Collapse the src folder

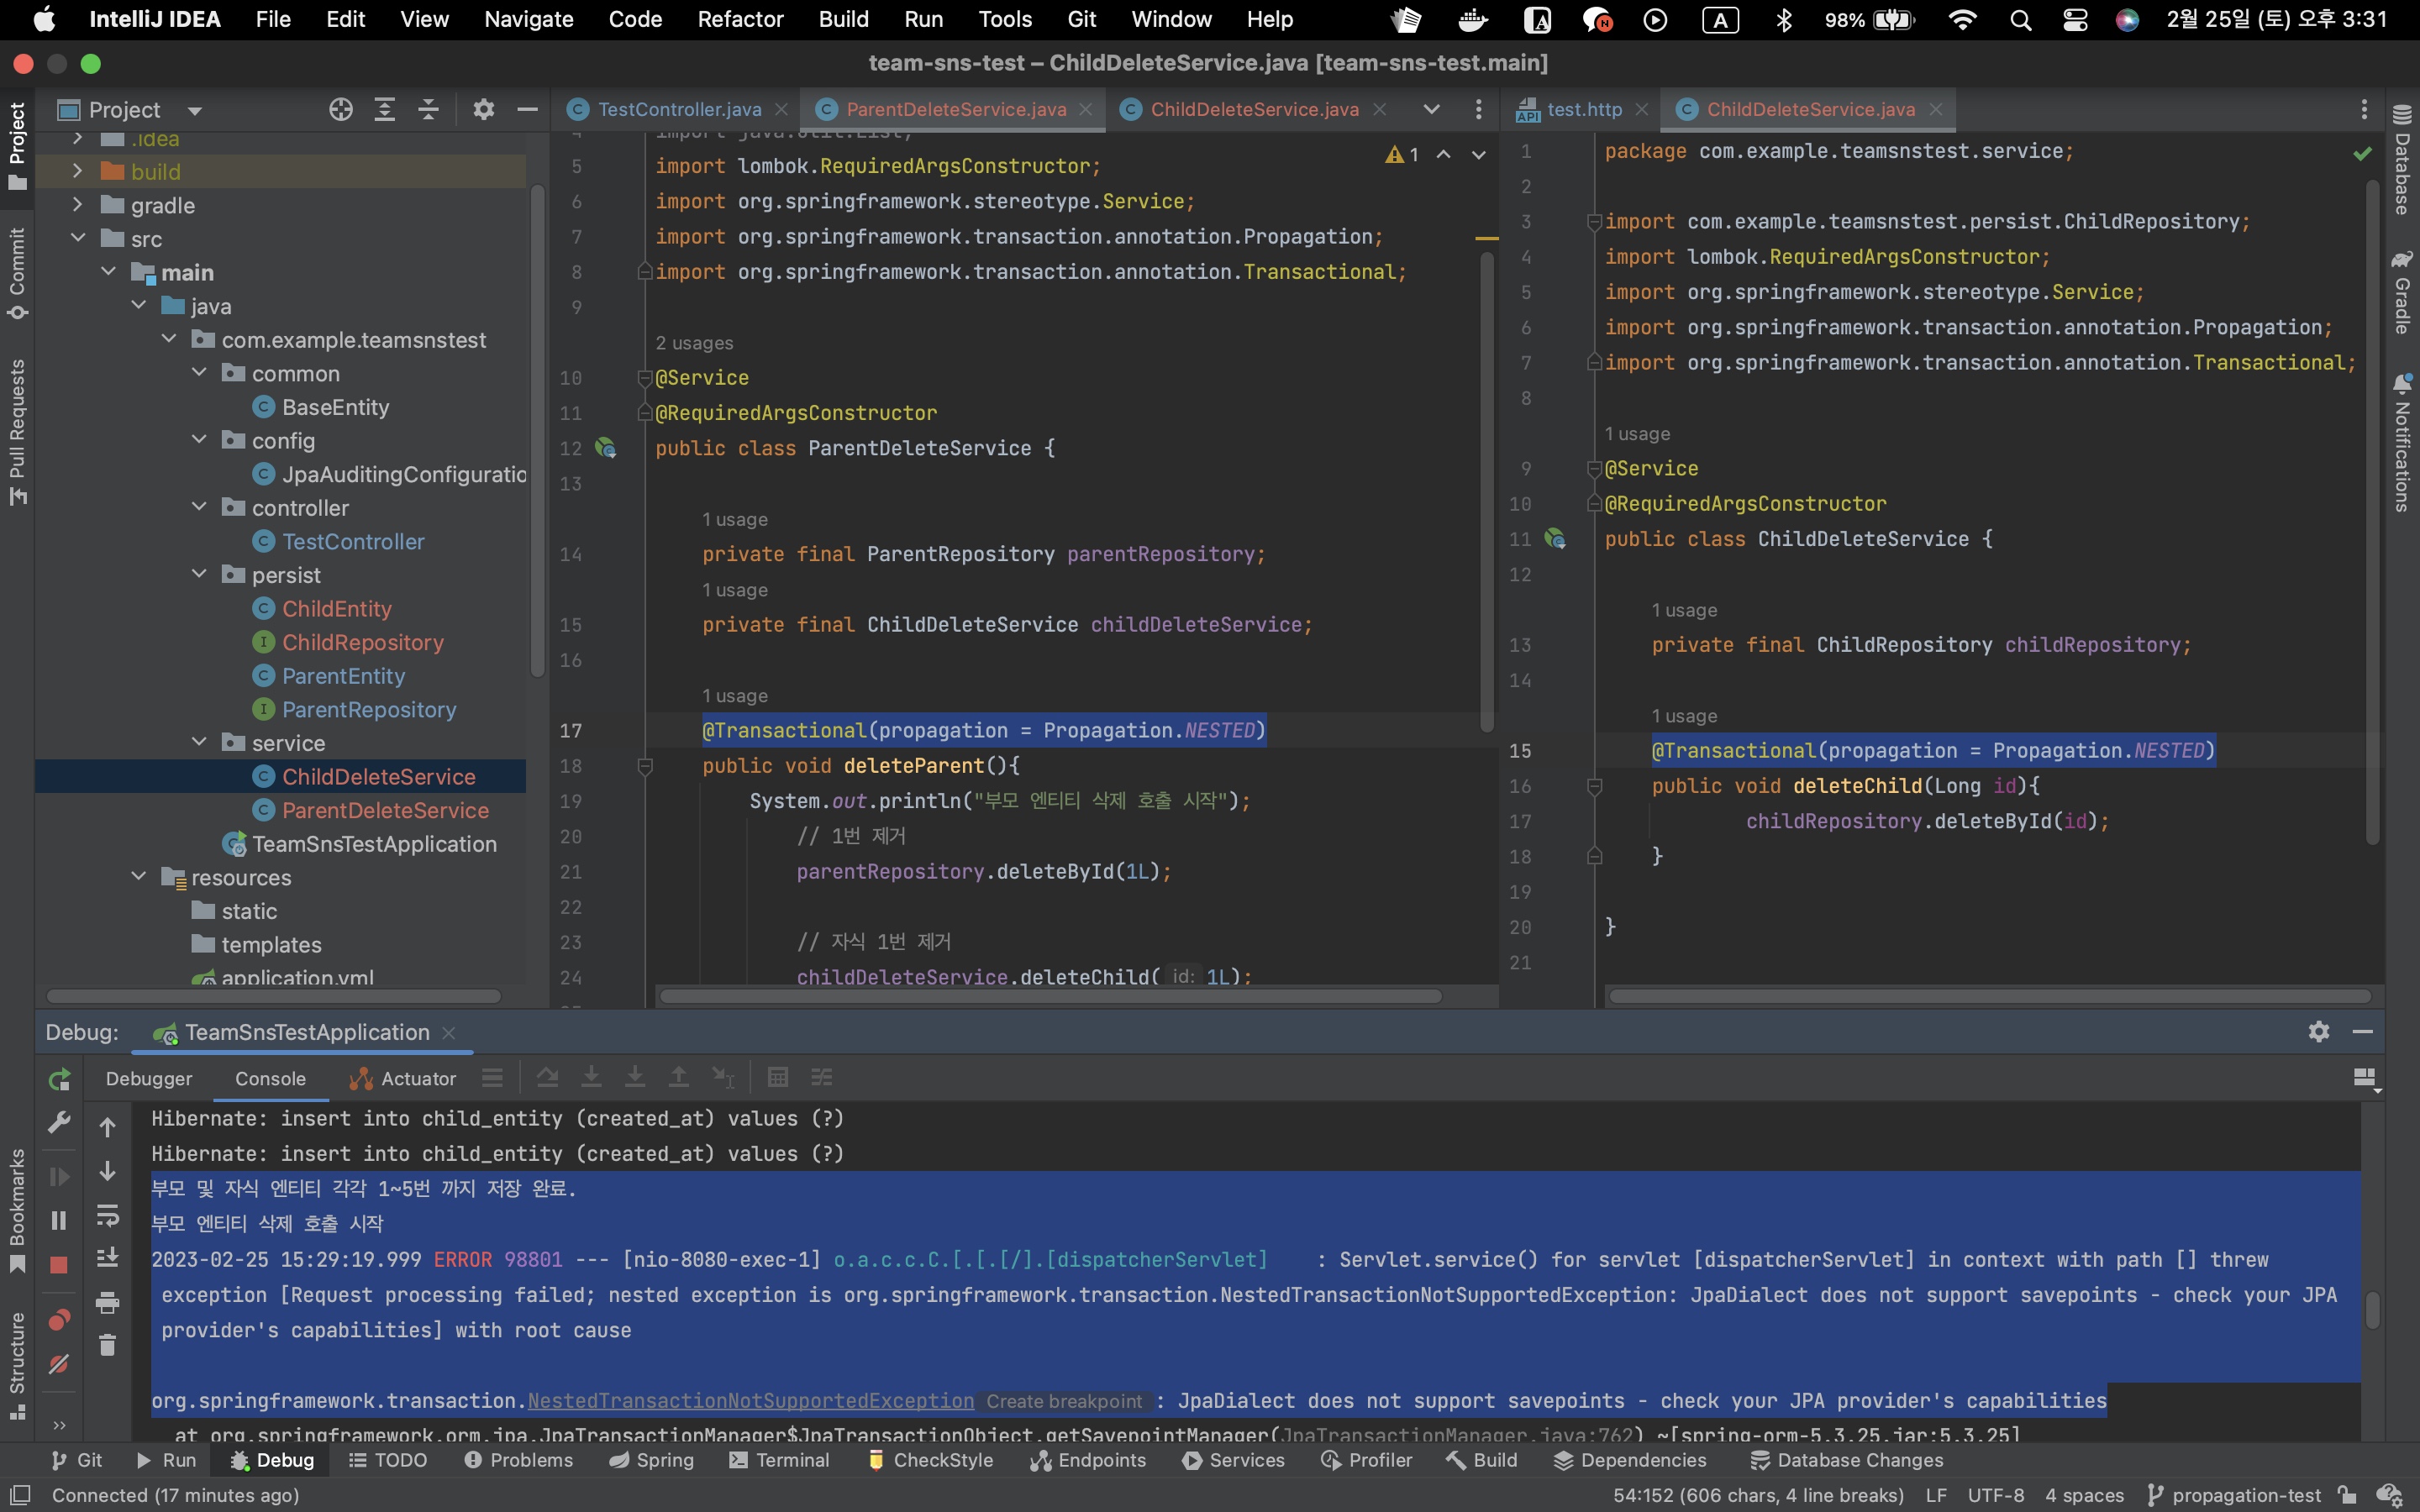click(x=77, y=238)
